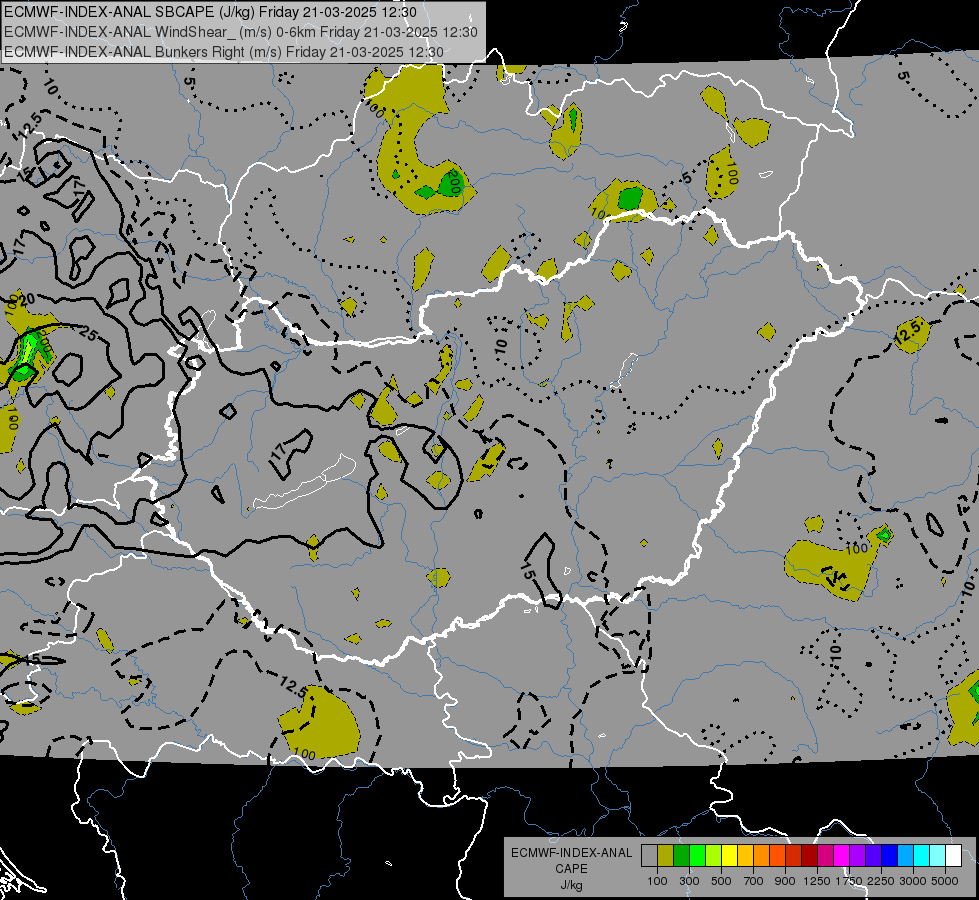Select the indigo legend swatch

874,856
